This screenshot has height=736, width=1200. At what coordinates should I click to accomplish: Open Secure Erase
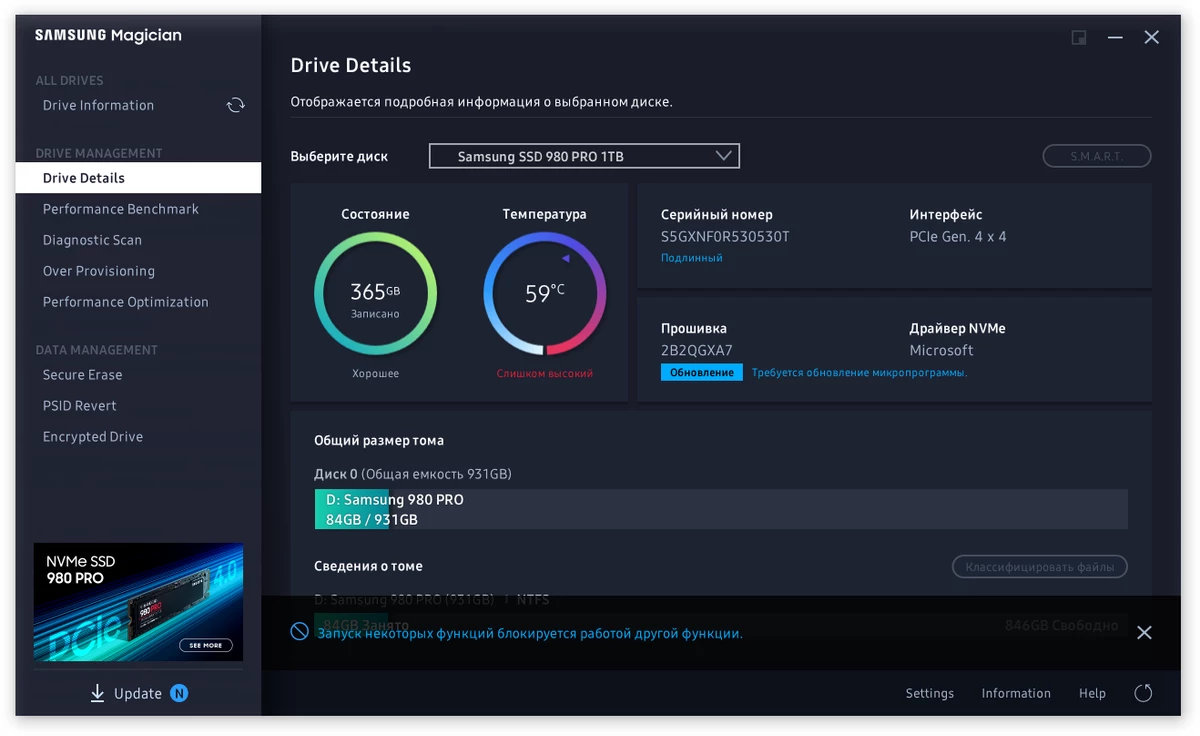pos(82,375)
